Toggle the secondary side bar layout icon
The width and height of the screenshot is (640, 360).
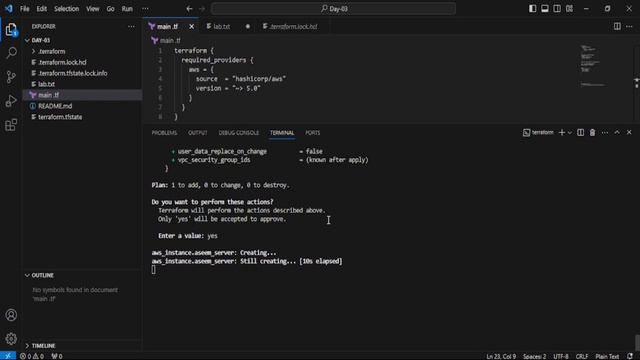pos(557,9)
